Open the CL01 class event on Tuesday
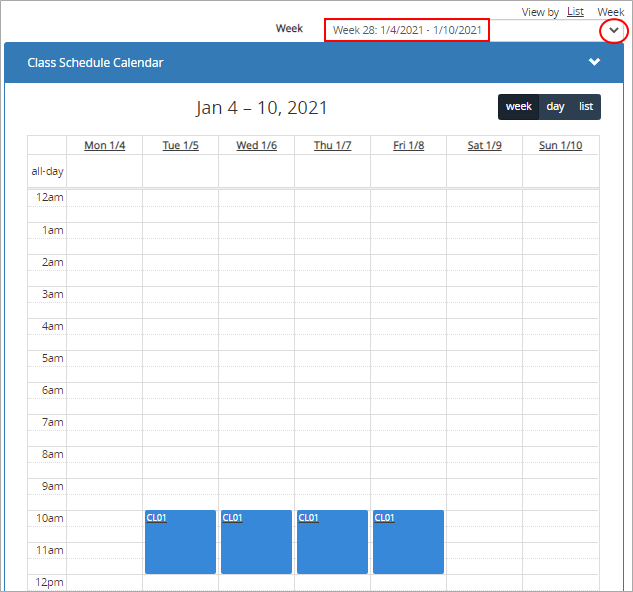This screenshot has width=633, height=592. point(180,542)
